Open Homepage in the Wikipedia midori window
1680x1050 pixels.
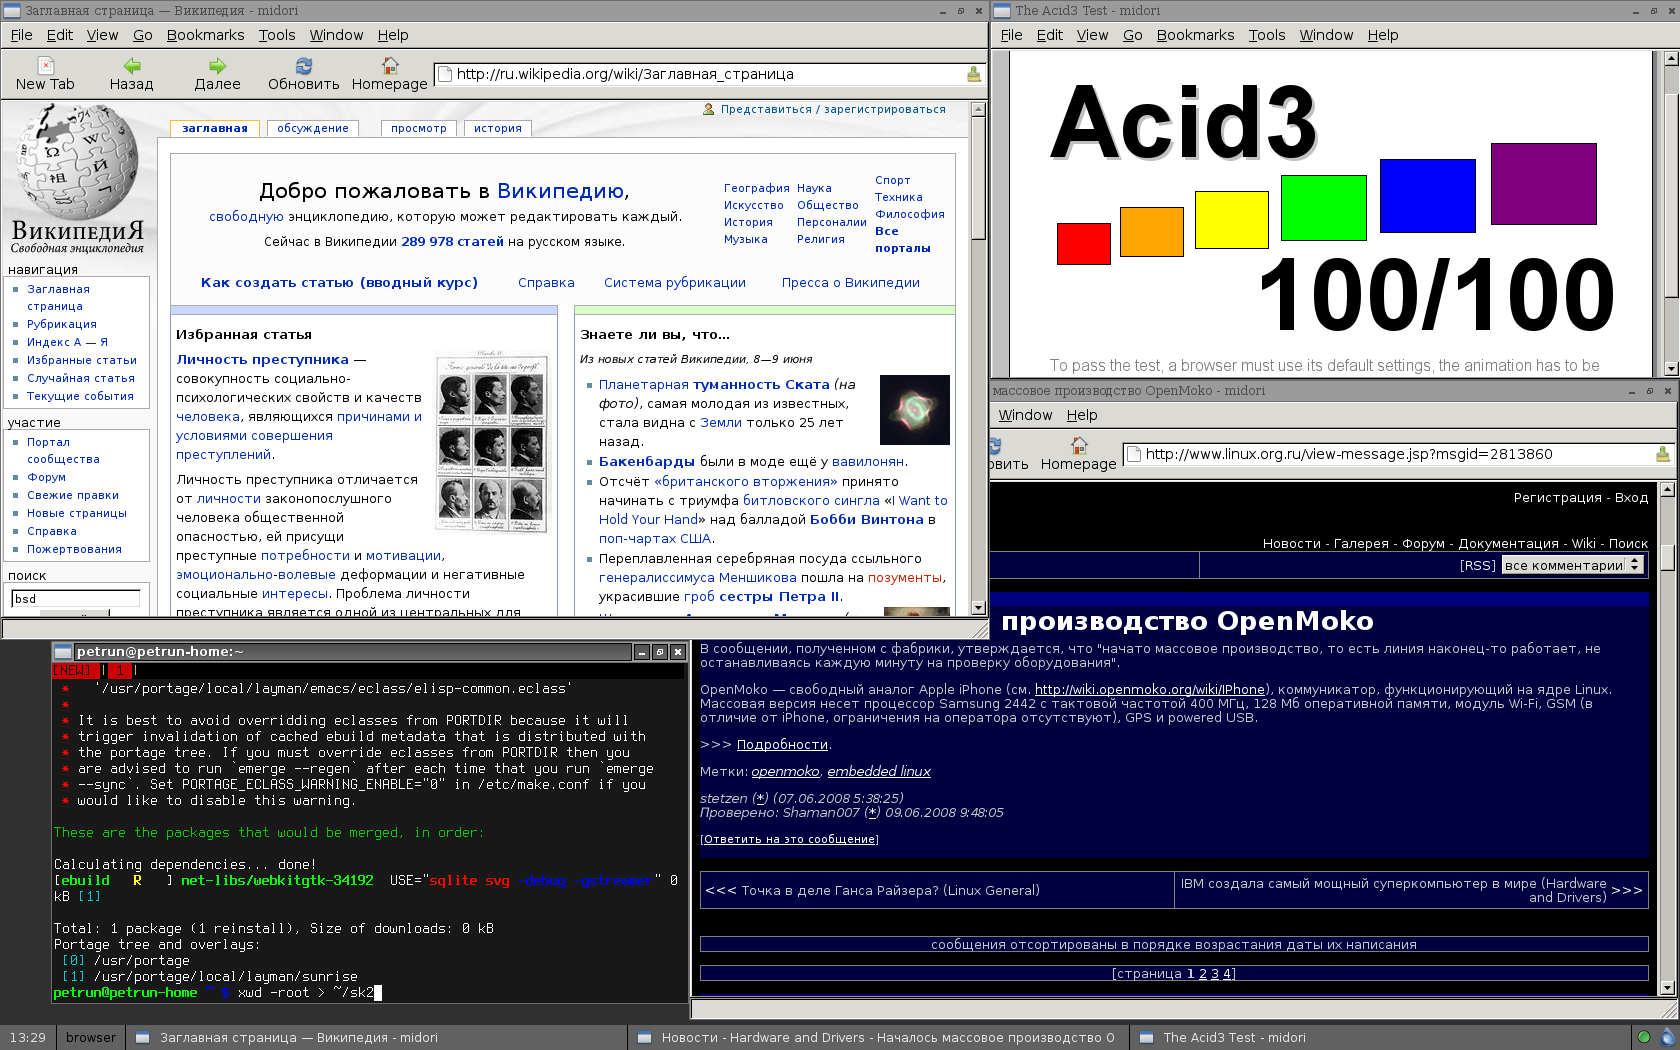[390, 74]
